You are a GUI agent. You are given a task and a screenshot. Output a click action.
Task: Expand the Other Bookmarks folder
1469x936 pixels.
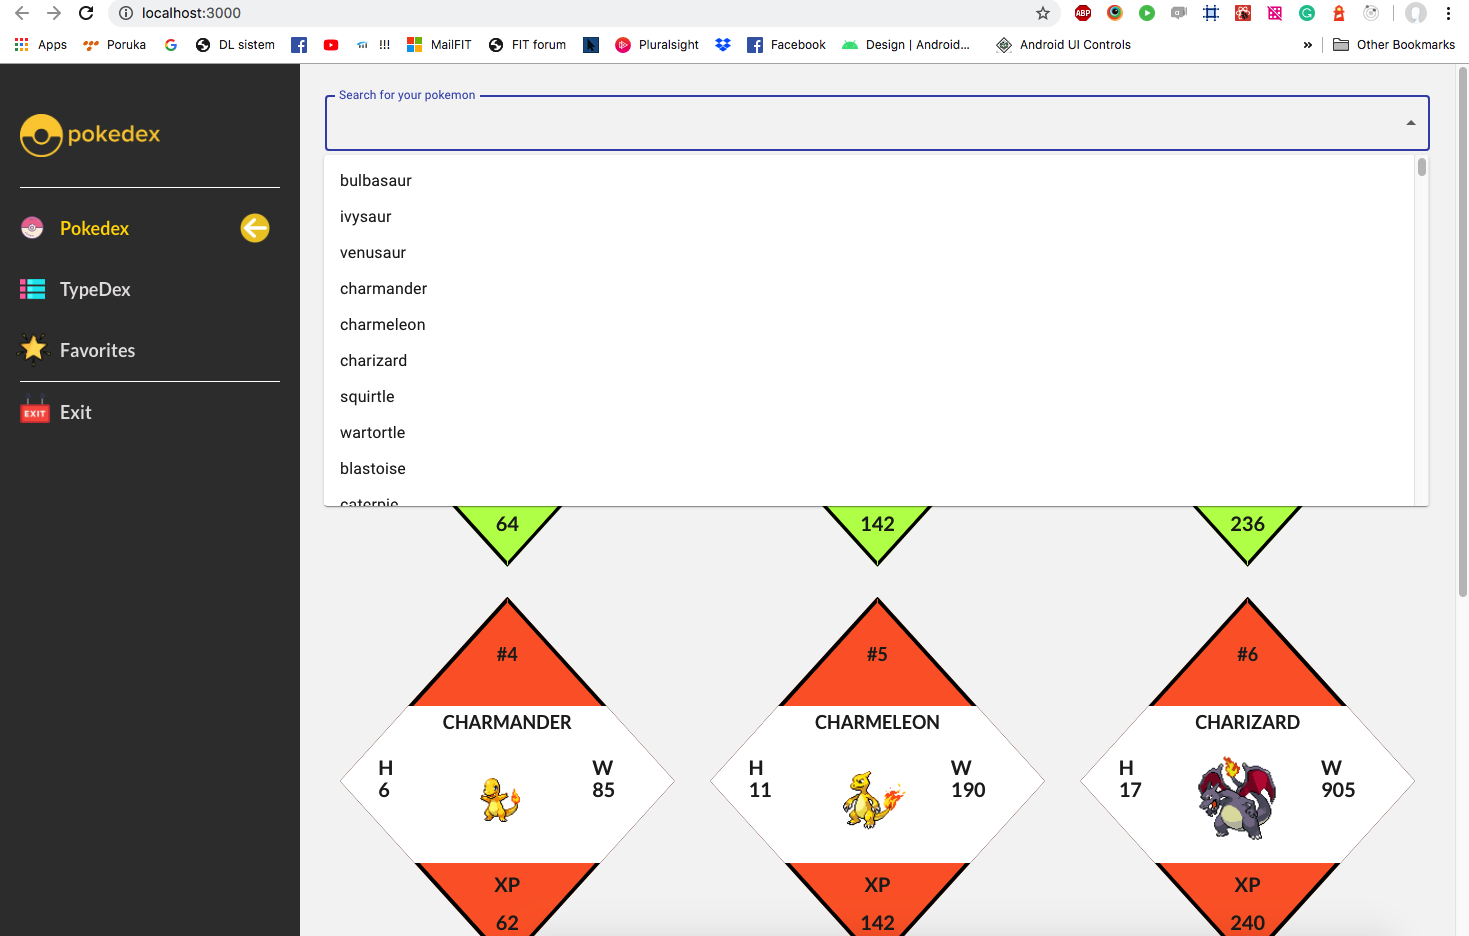click(1393, 44)
